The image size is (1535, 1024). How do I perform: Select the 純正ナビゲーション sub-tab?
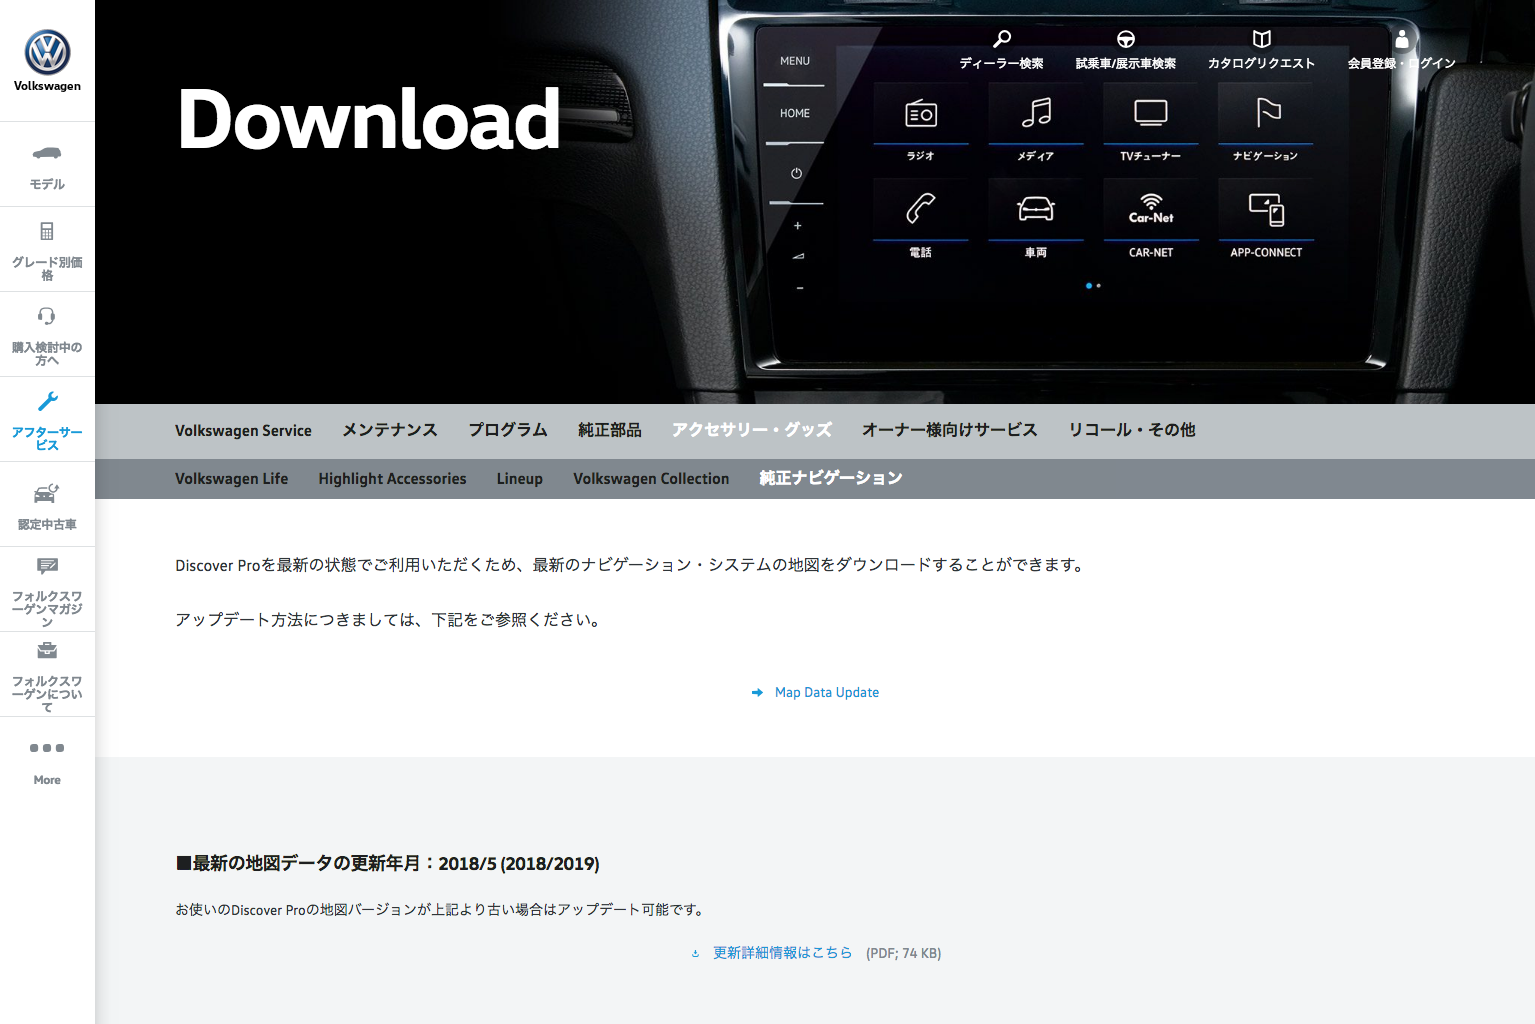(x=831, y=479)
